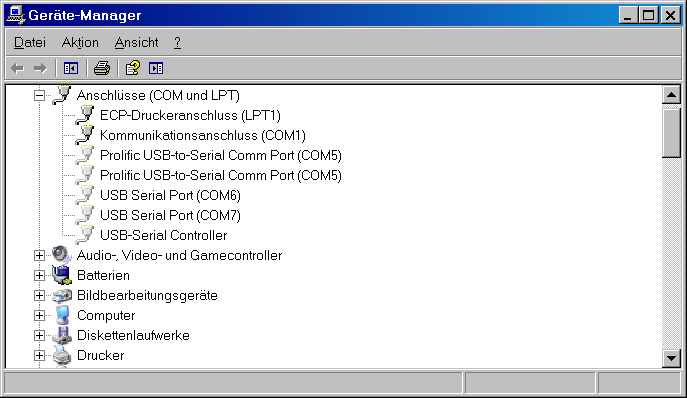This screenshot has width=687, height=398.
Task: Click the Batterien category icon
Action: (62, 275)
